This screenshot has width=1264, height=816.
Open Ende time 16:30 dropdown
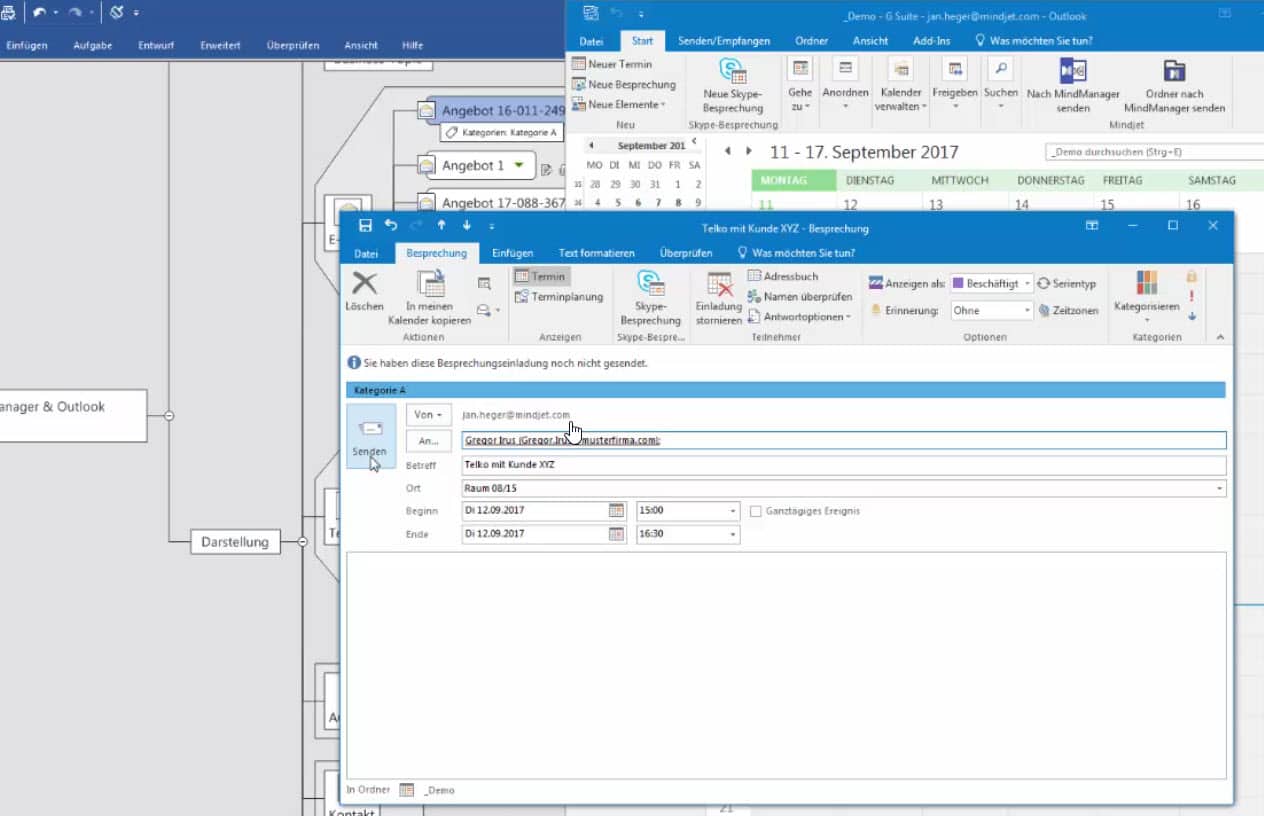(733, 535)
